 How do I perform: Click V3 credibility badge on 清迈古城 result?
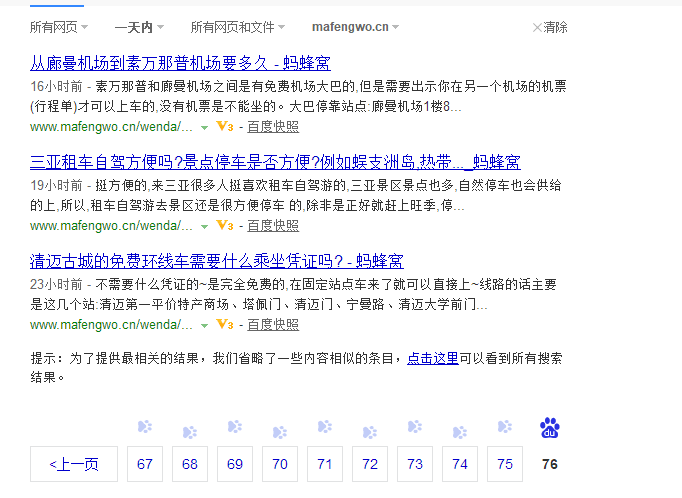pos(225,324)
